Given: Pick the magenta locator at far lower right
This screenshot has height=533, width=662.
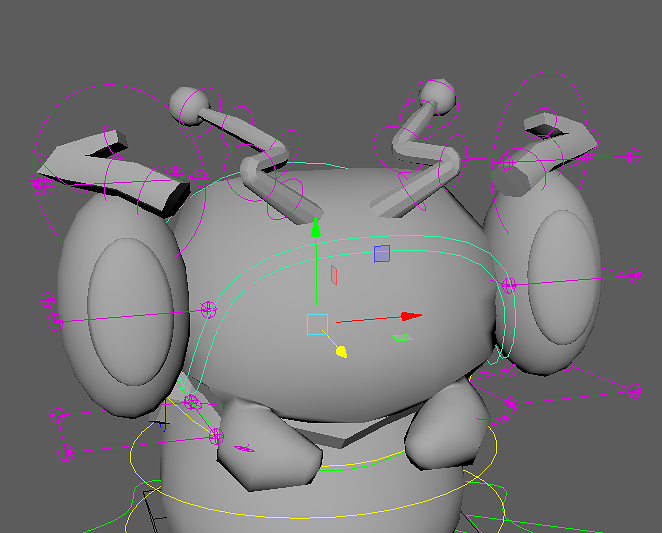Looking at the screenshot, I should [x=635, y=391].
